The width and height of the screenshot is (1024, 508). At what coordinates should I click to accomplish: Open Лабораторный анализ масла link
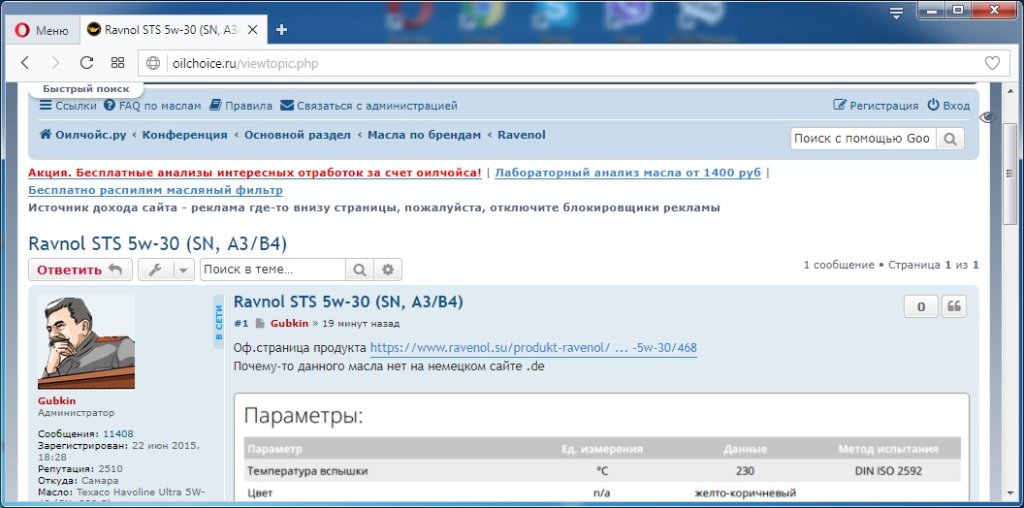point(628,173)
